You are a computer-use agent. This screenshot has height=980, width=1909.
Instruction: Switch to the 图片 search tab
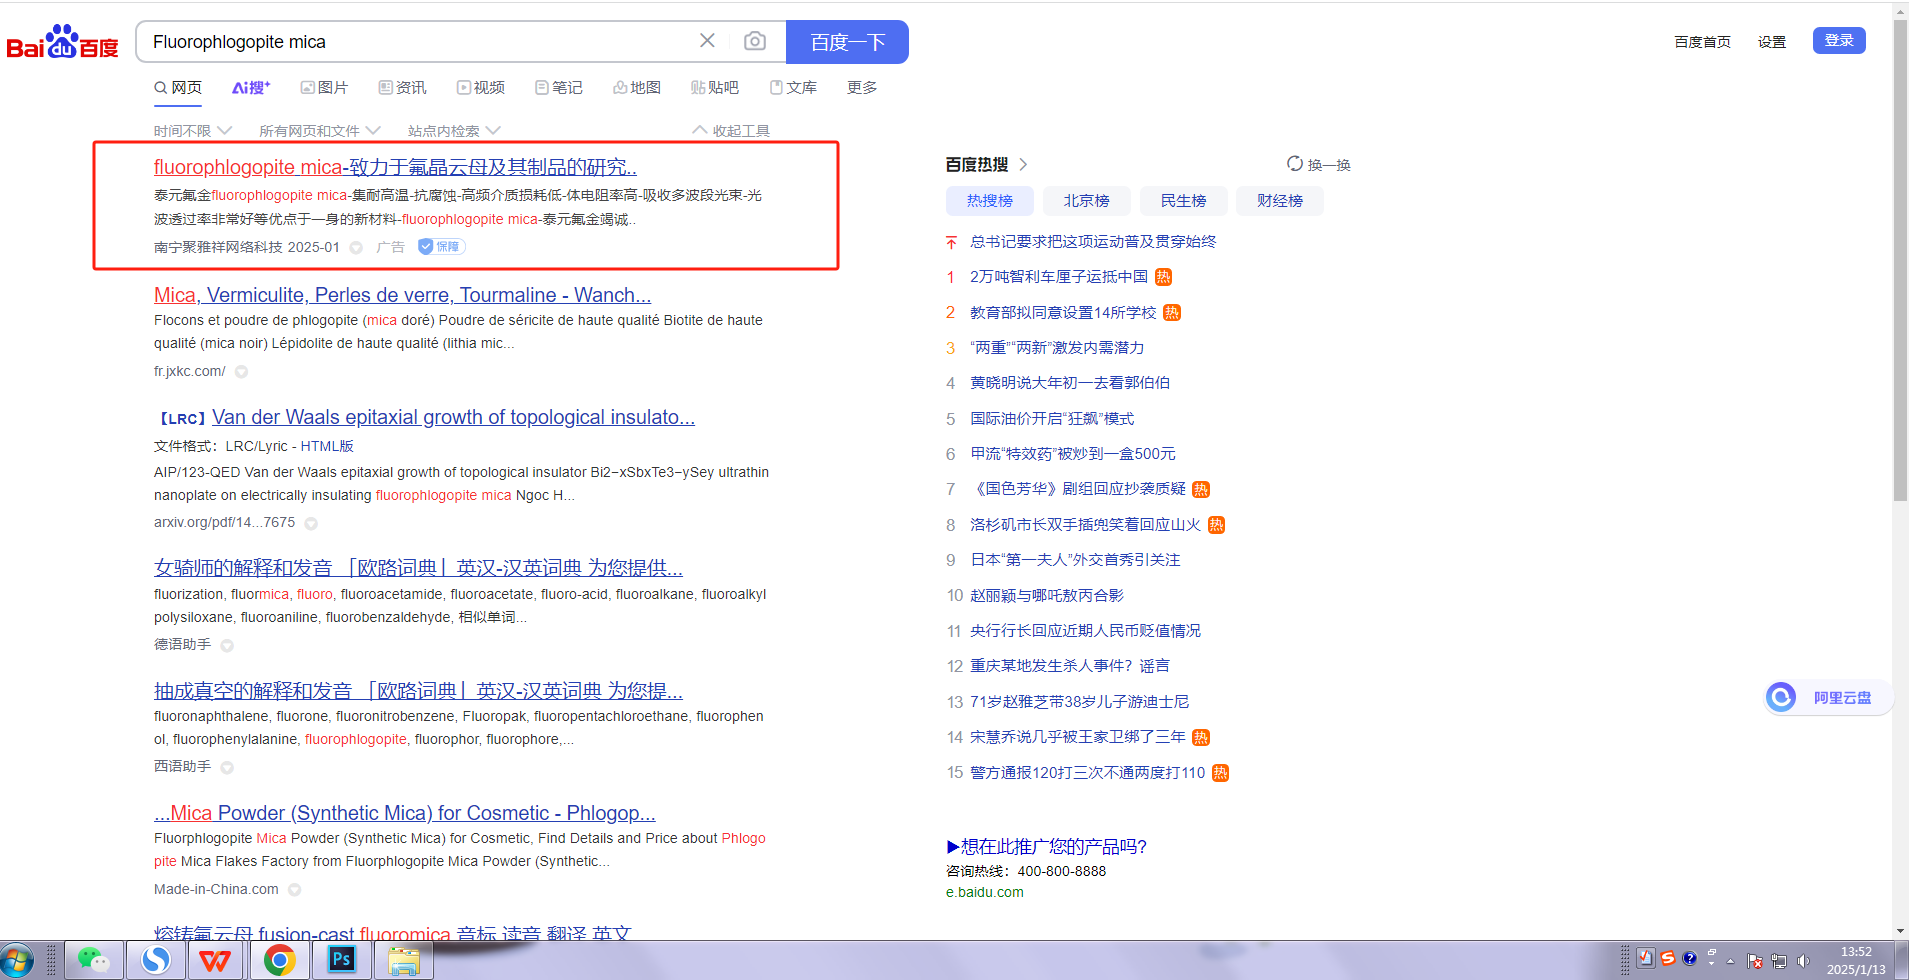point(324,88)
